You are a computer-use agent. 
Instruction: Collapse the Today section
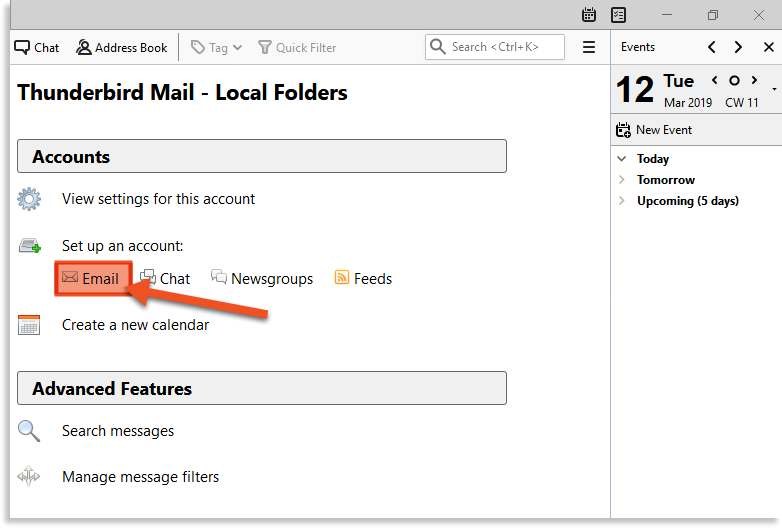coord(622,159)
